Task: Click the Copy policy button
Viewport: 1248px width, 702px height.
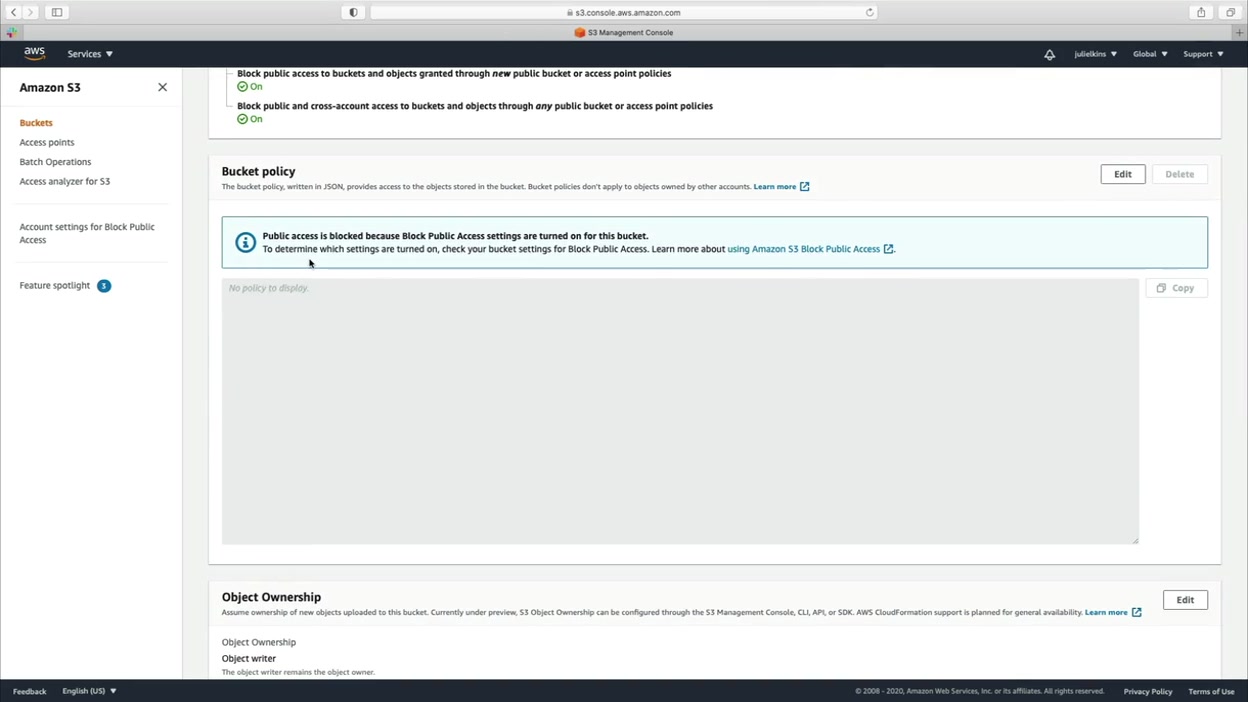Action: (x=1176, y=288)
